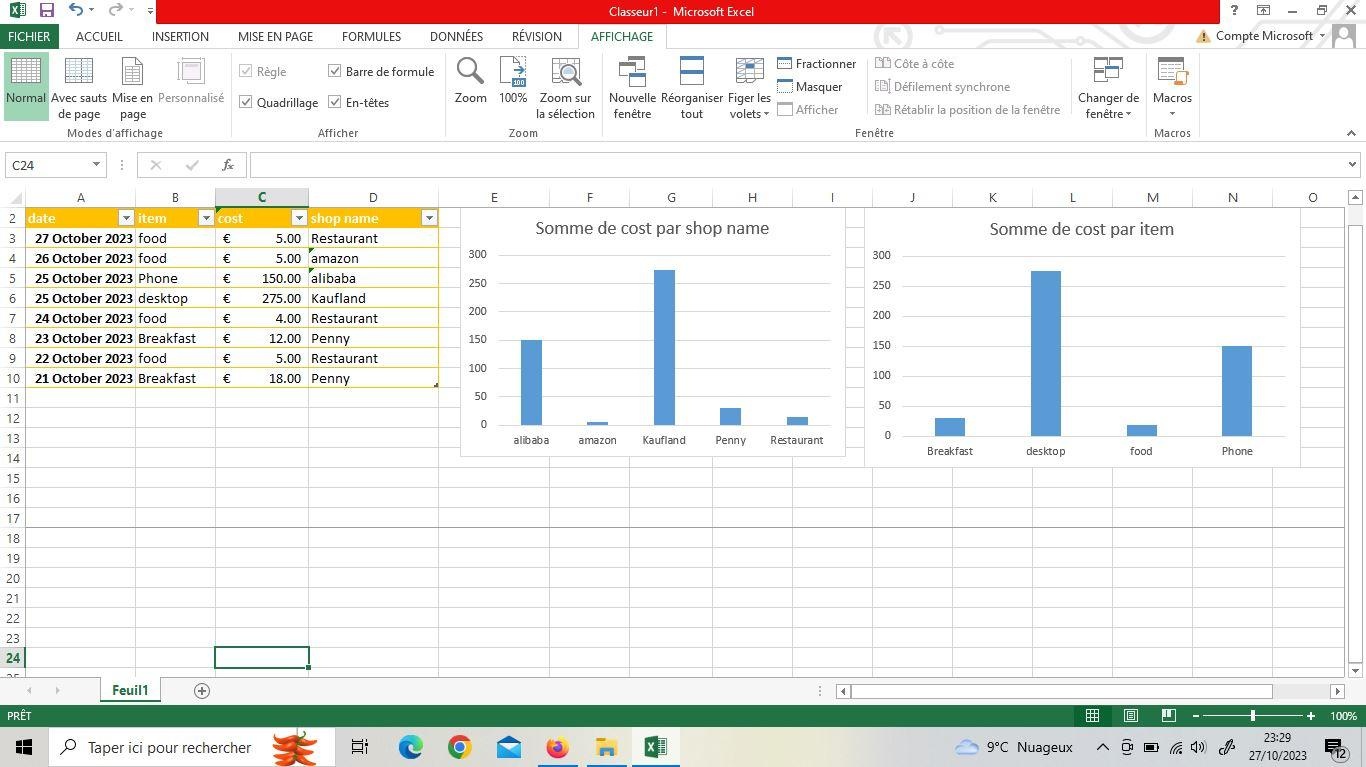Viewport: 1366px width, 767px height.
Task: Select the 'Somme de cost par item' chart
Action: (1082, 337)
